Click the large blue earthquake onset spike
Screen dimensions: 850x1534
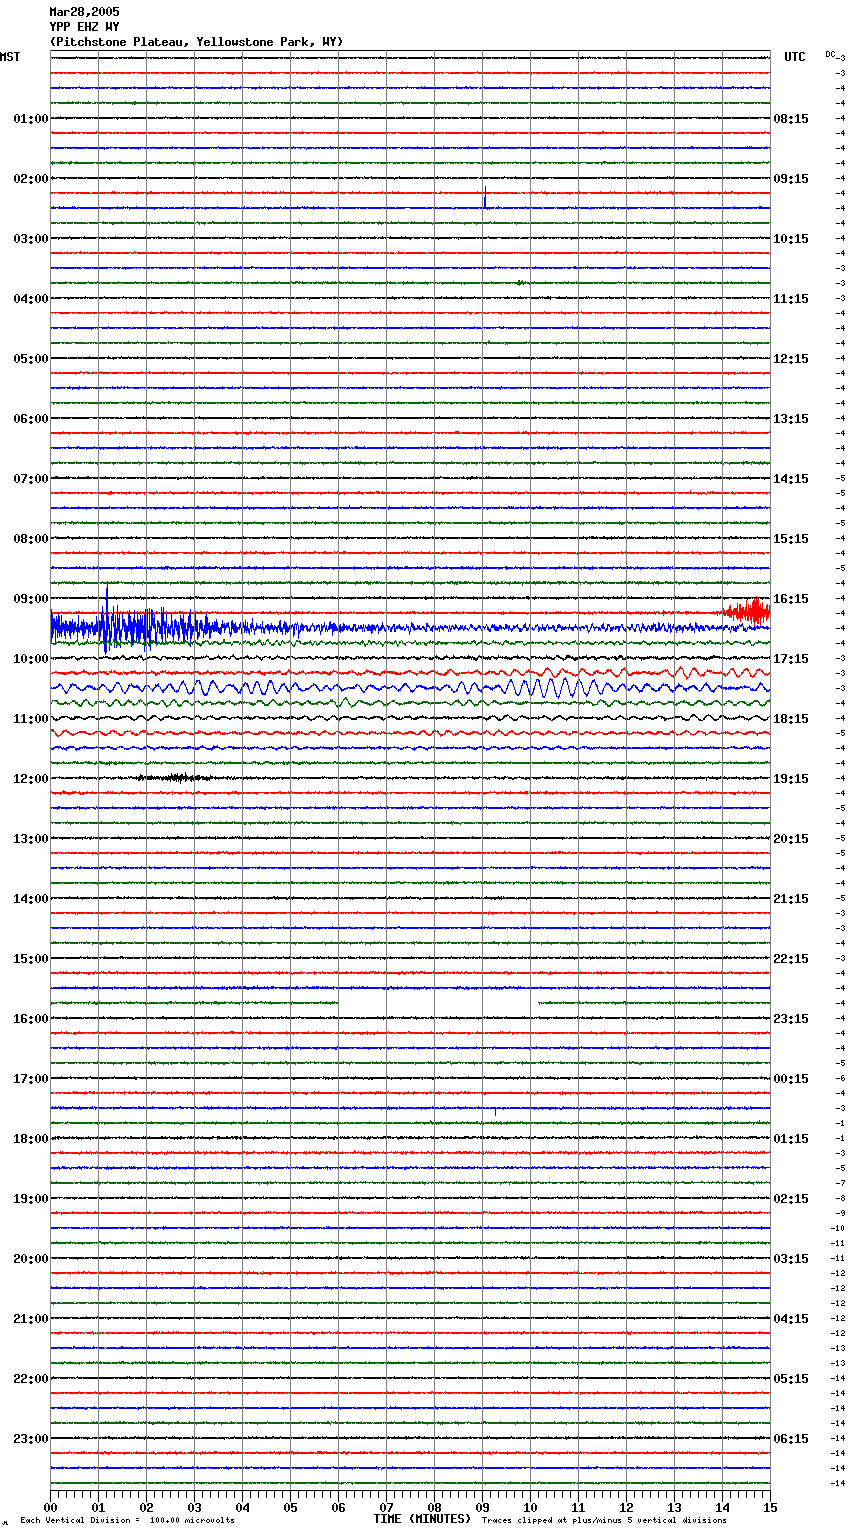tap(106, 620)
